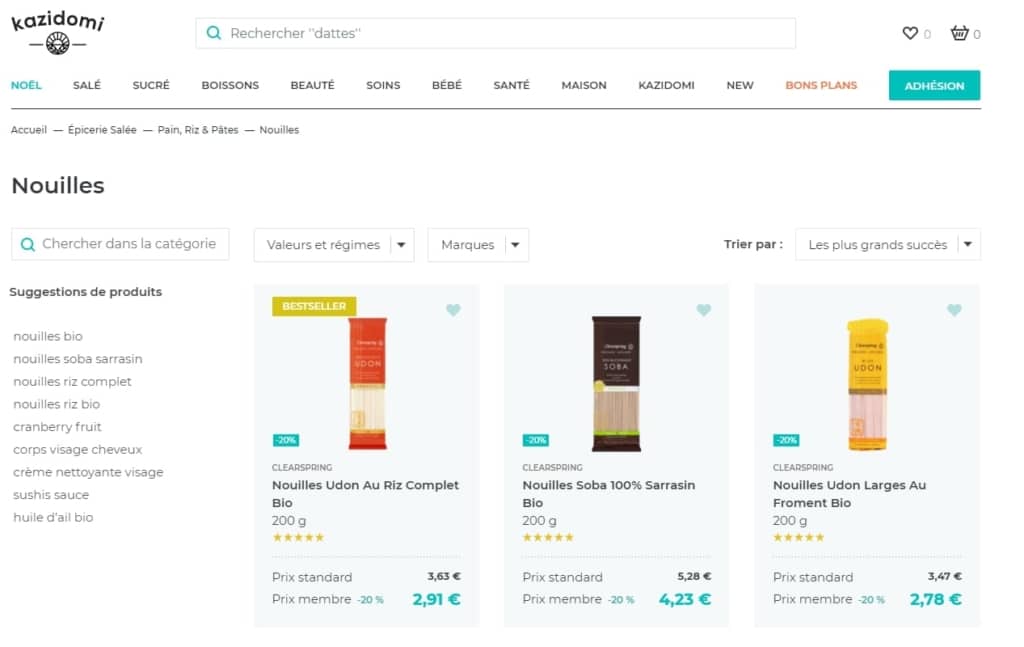The image size is (1024, 647).
Task: Select suggestion cranberry fruit
Action: tap(57, 427)
